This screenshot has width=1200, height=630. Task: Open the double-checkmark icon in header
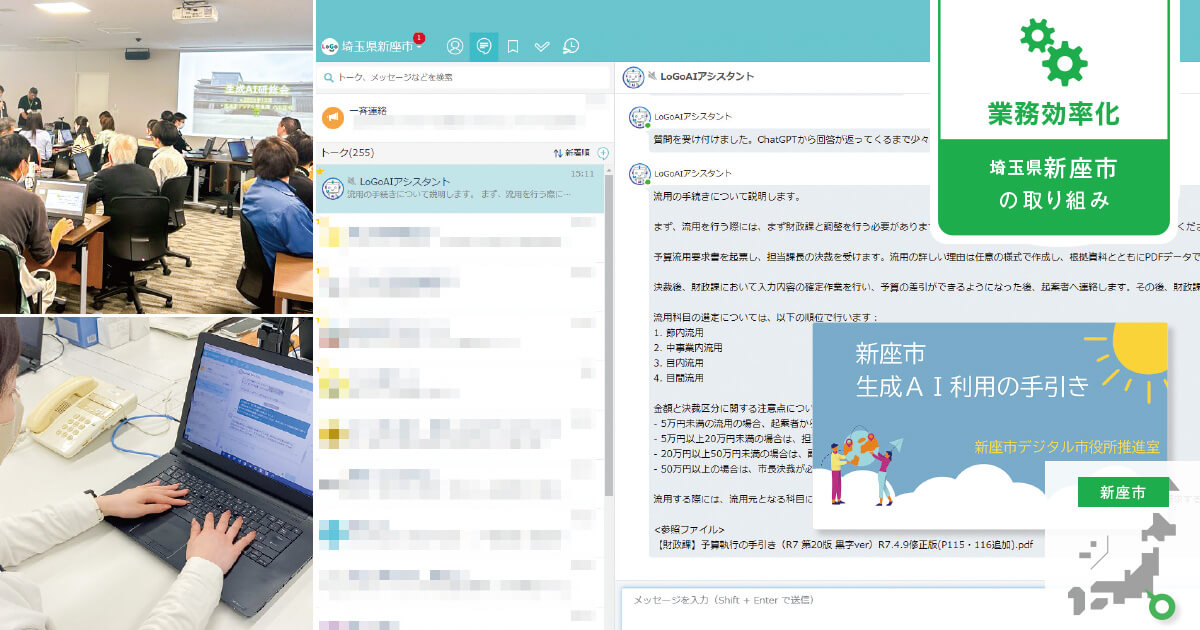point(542,46)
